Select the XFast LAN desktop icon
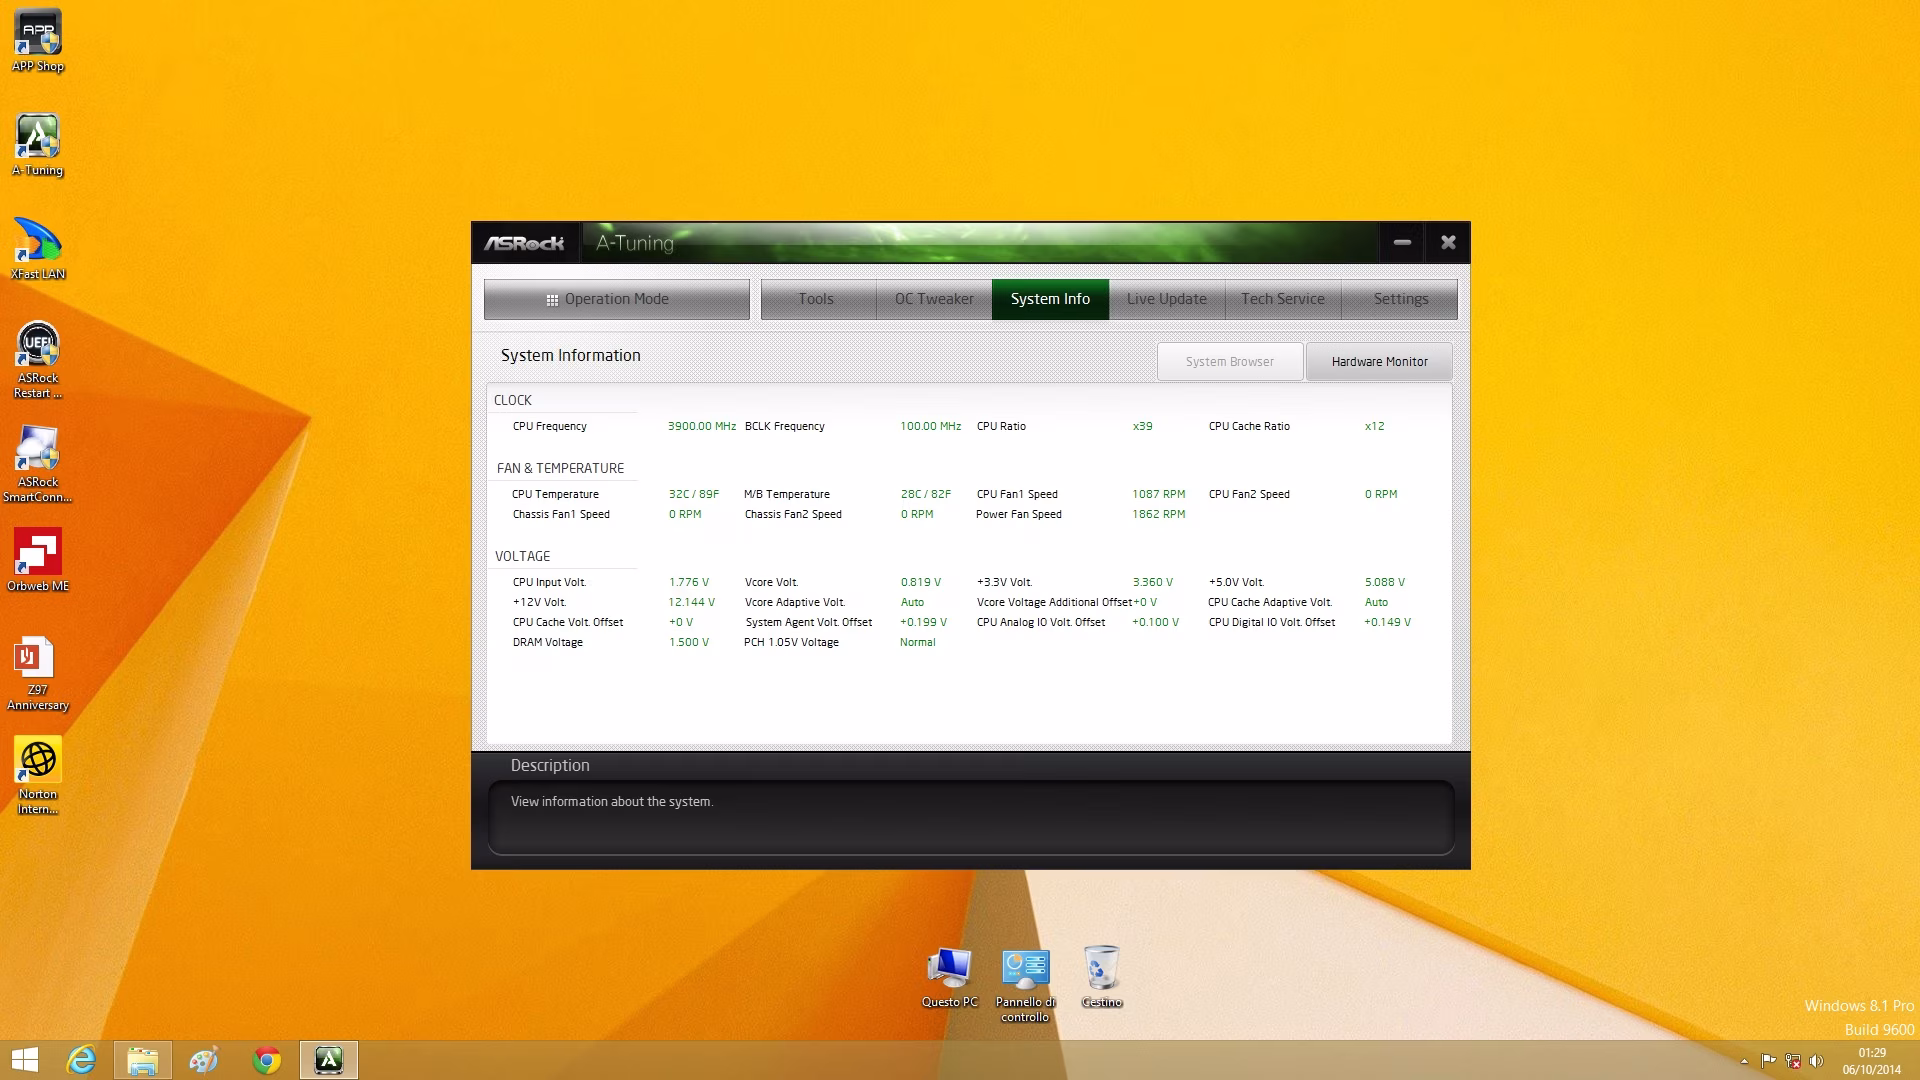 pos(38,249)
